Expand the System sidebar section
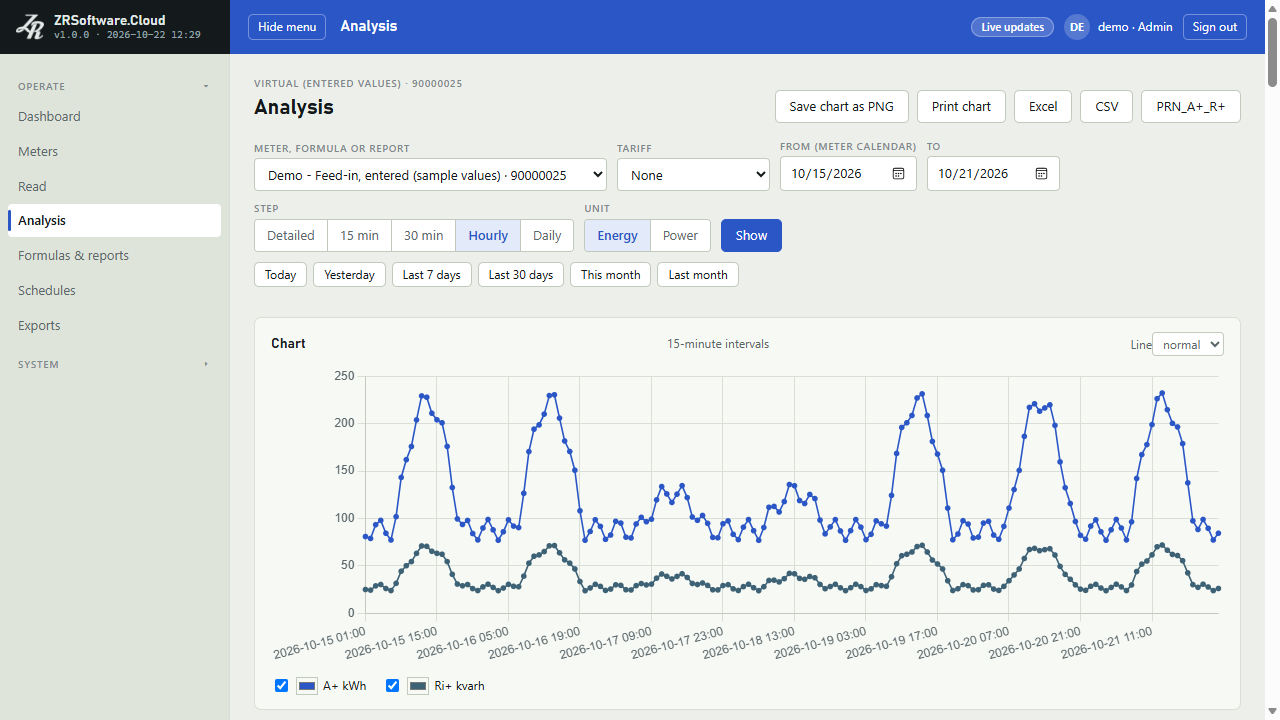The image size is (1280, 720). tap(114, 364)
